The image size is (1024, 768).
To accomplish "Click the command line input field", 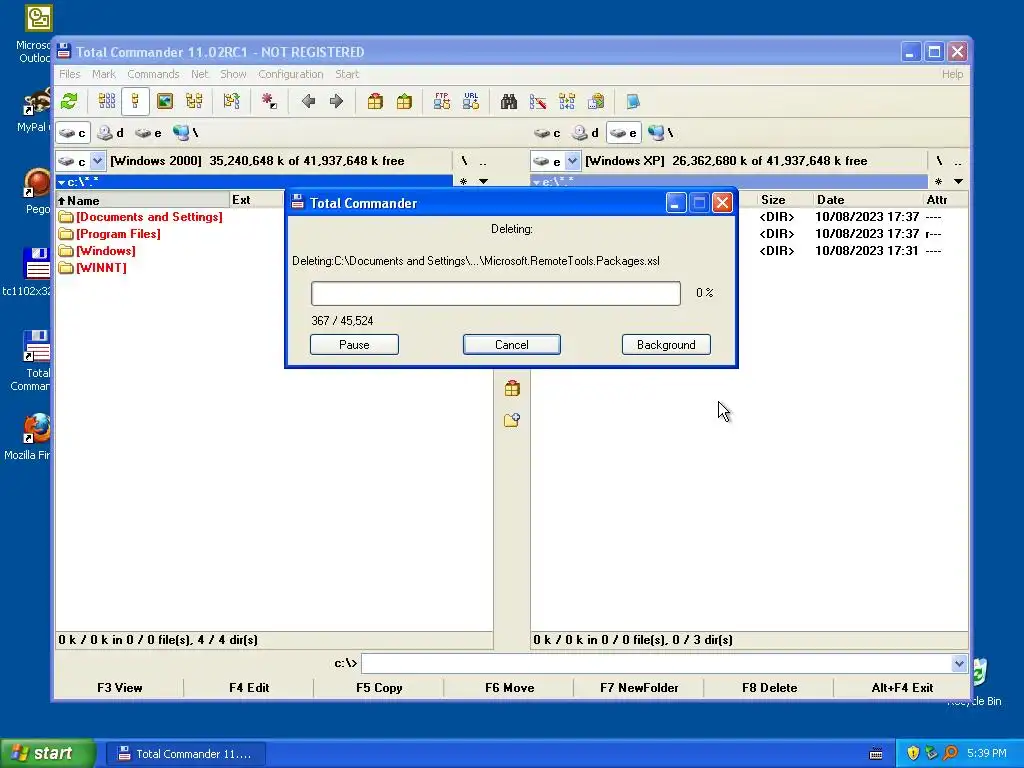I will pyautogui.click(x=656, y=664).
